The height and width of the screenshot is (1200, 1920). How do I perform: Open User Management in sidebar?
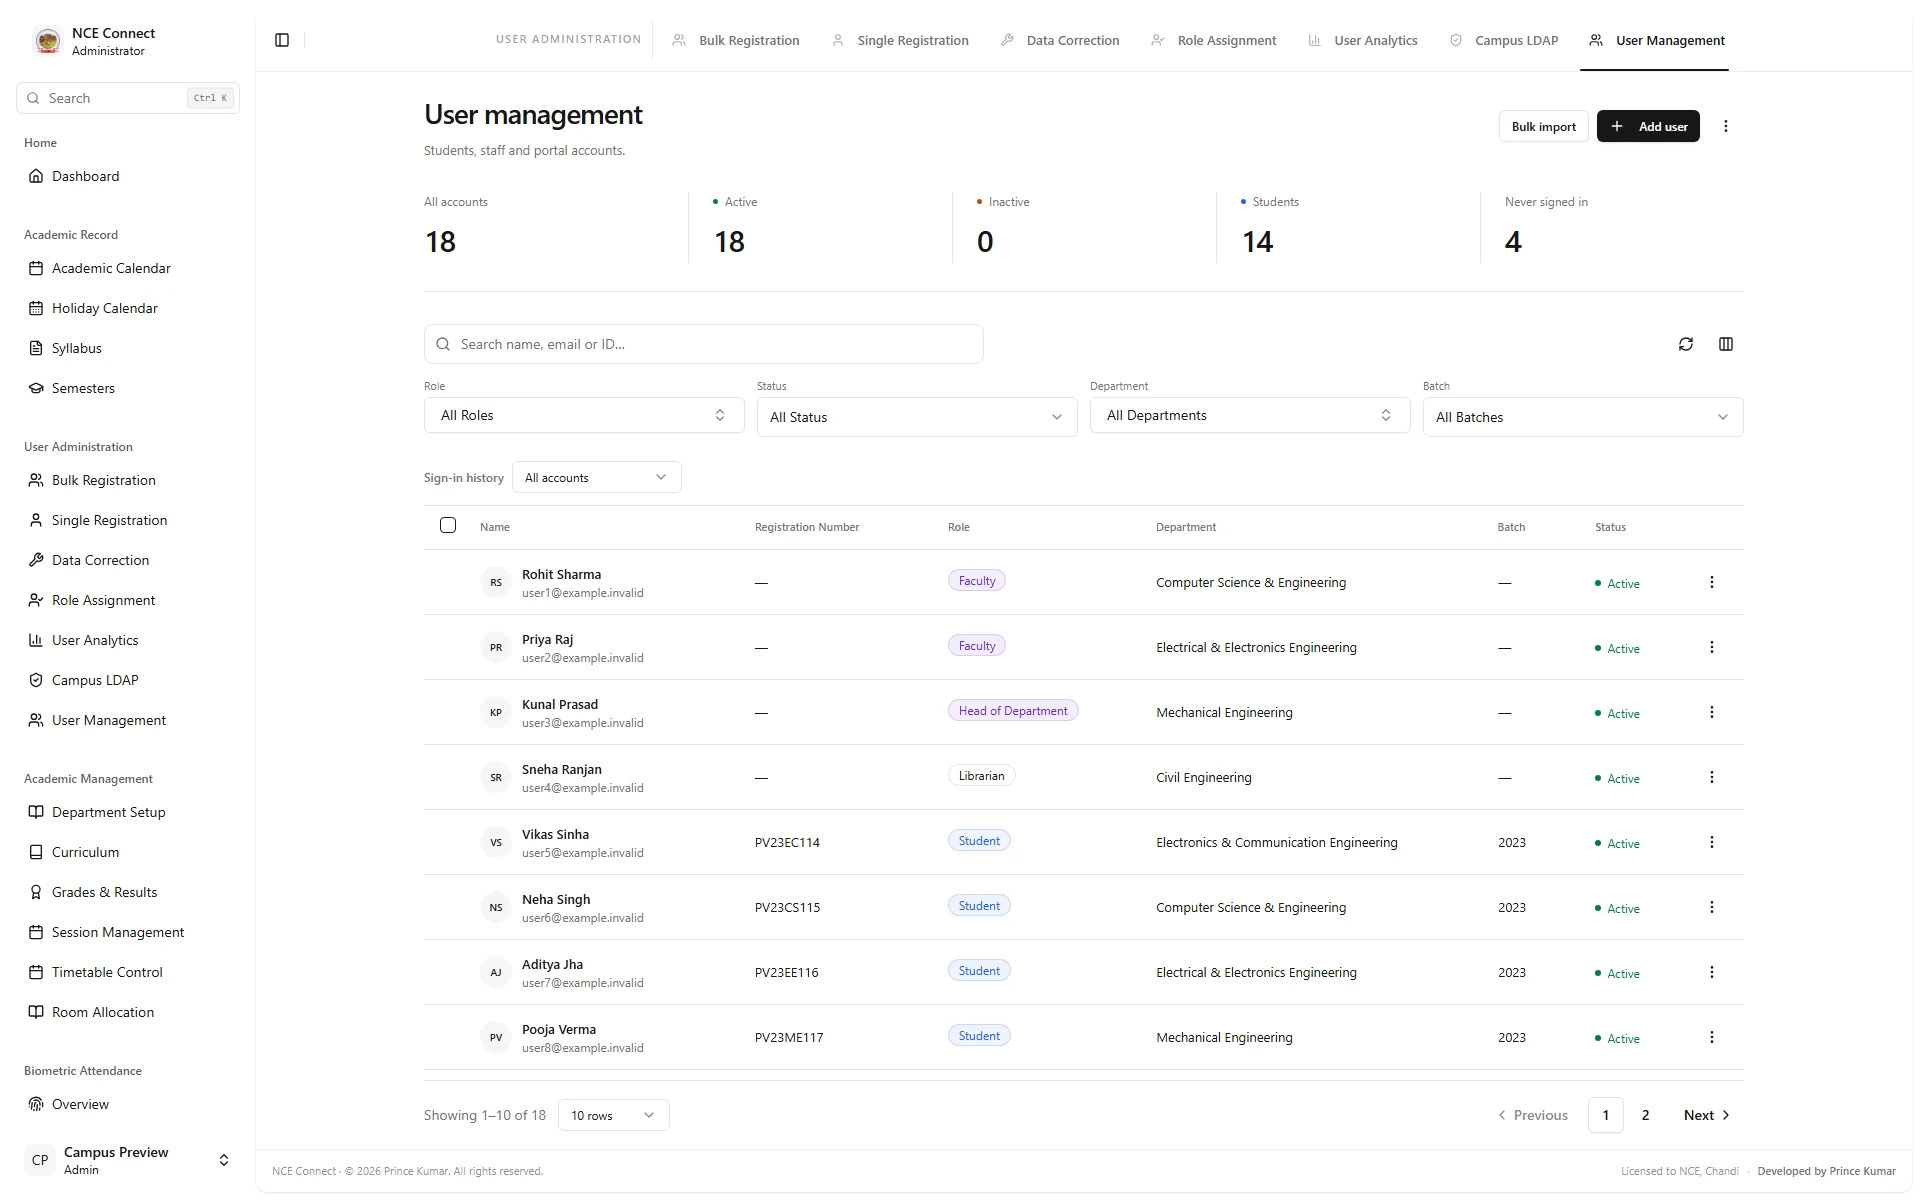128,720
